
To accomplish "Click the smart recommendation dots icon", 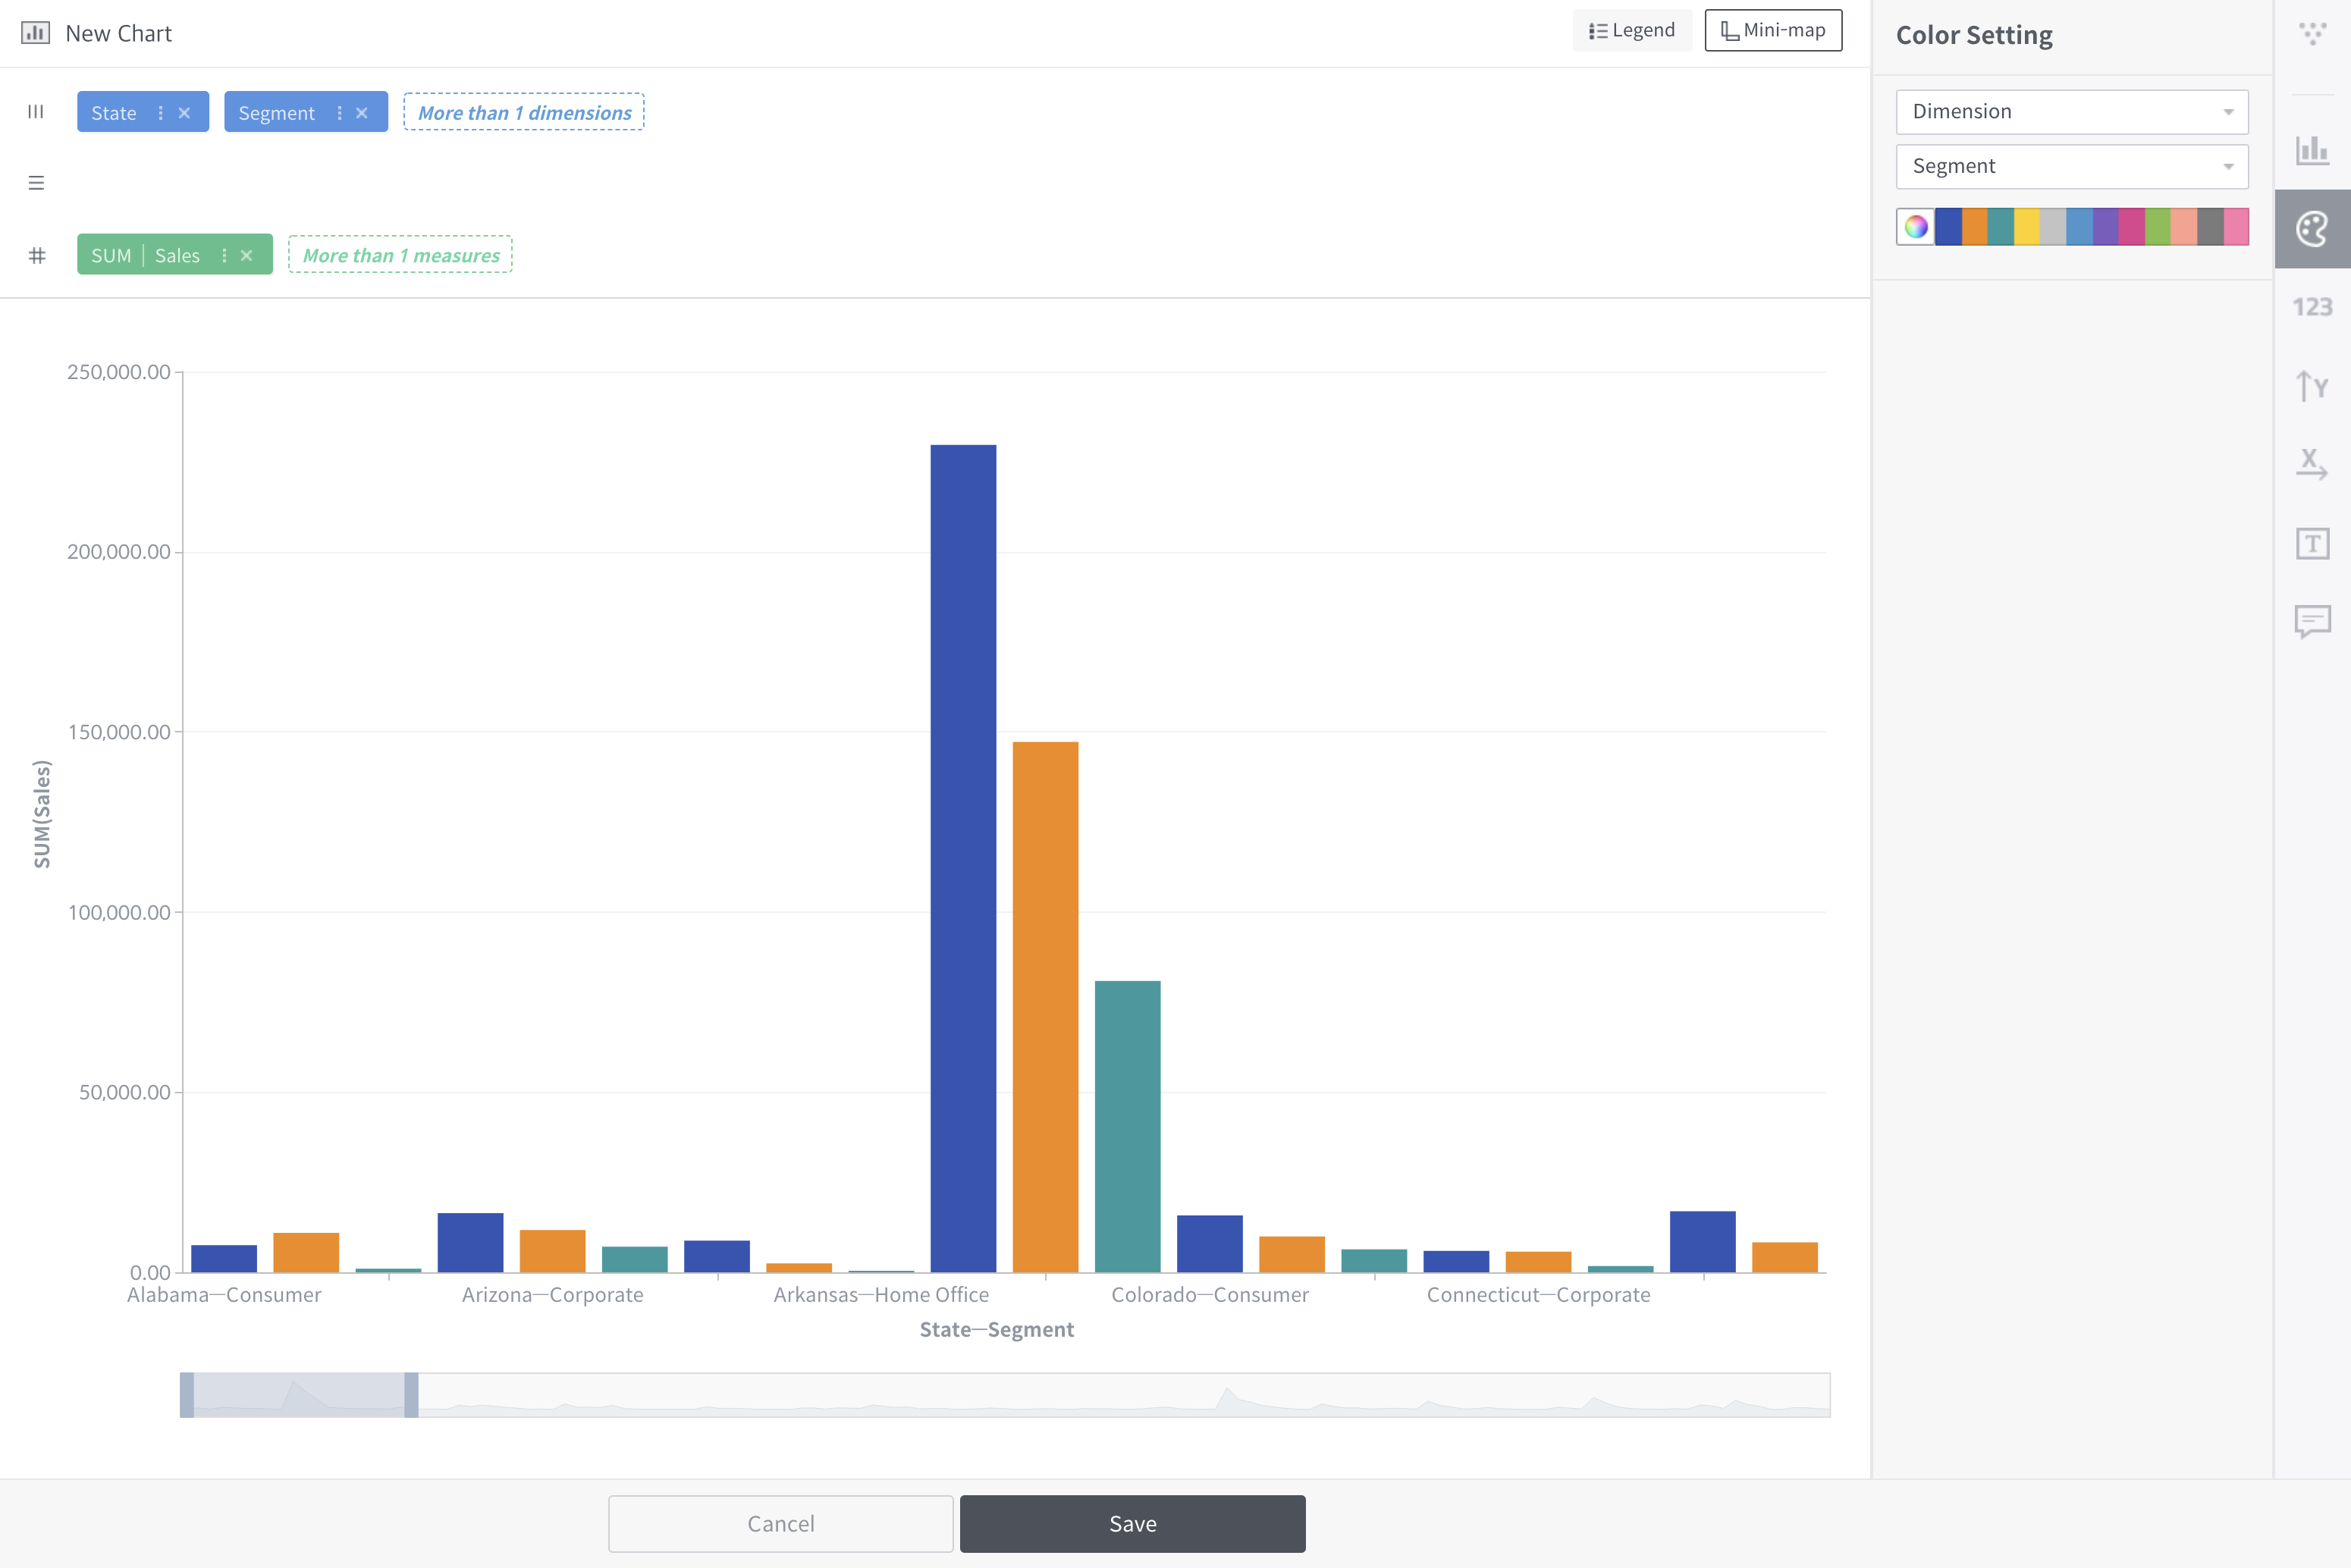I will point(2313,33).
